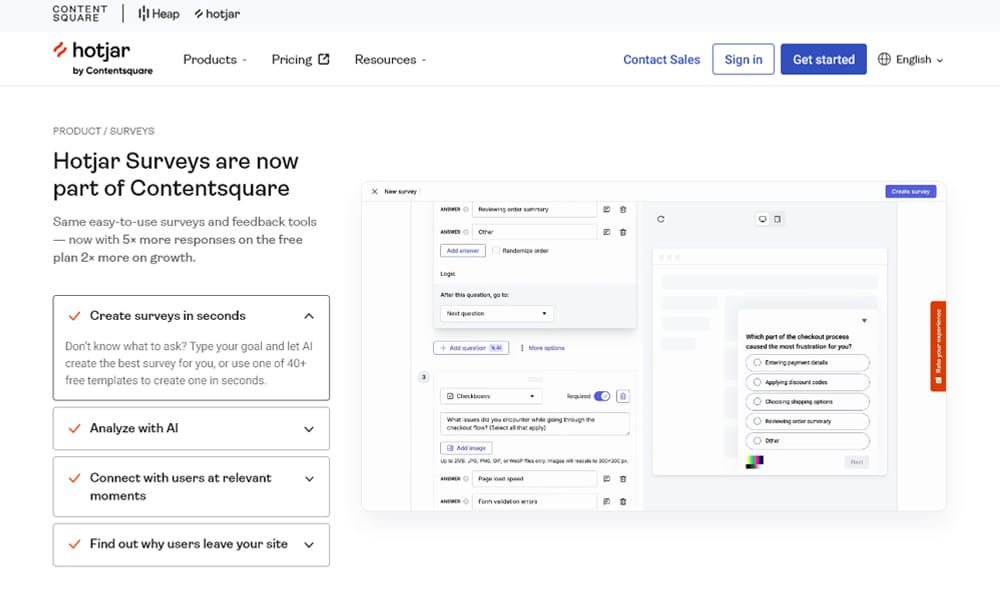Open the Products menu
The image size is (1000, 600).
(212, 59)
